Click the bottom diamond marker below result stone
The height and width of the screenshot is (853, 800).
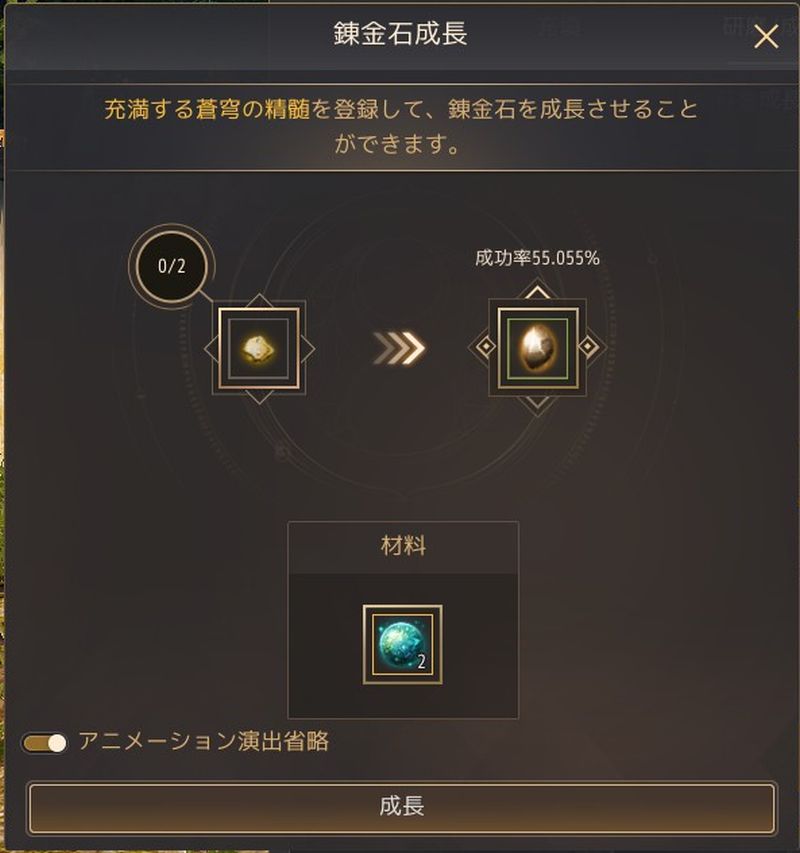point(537,403)
